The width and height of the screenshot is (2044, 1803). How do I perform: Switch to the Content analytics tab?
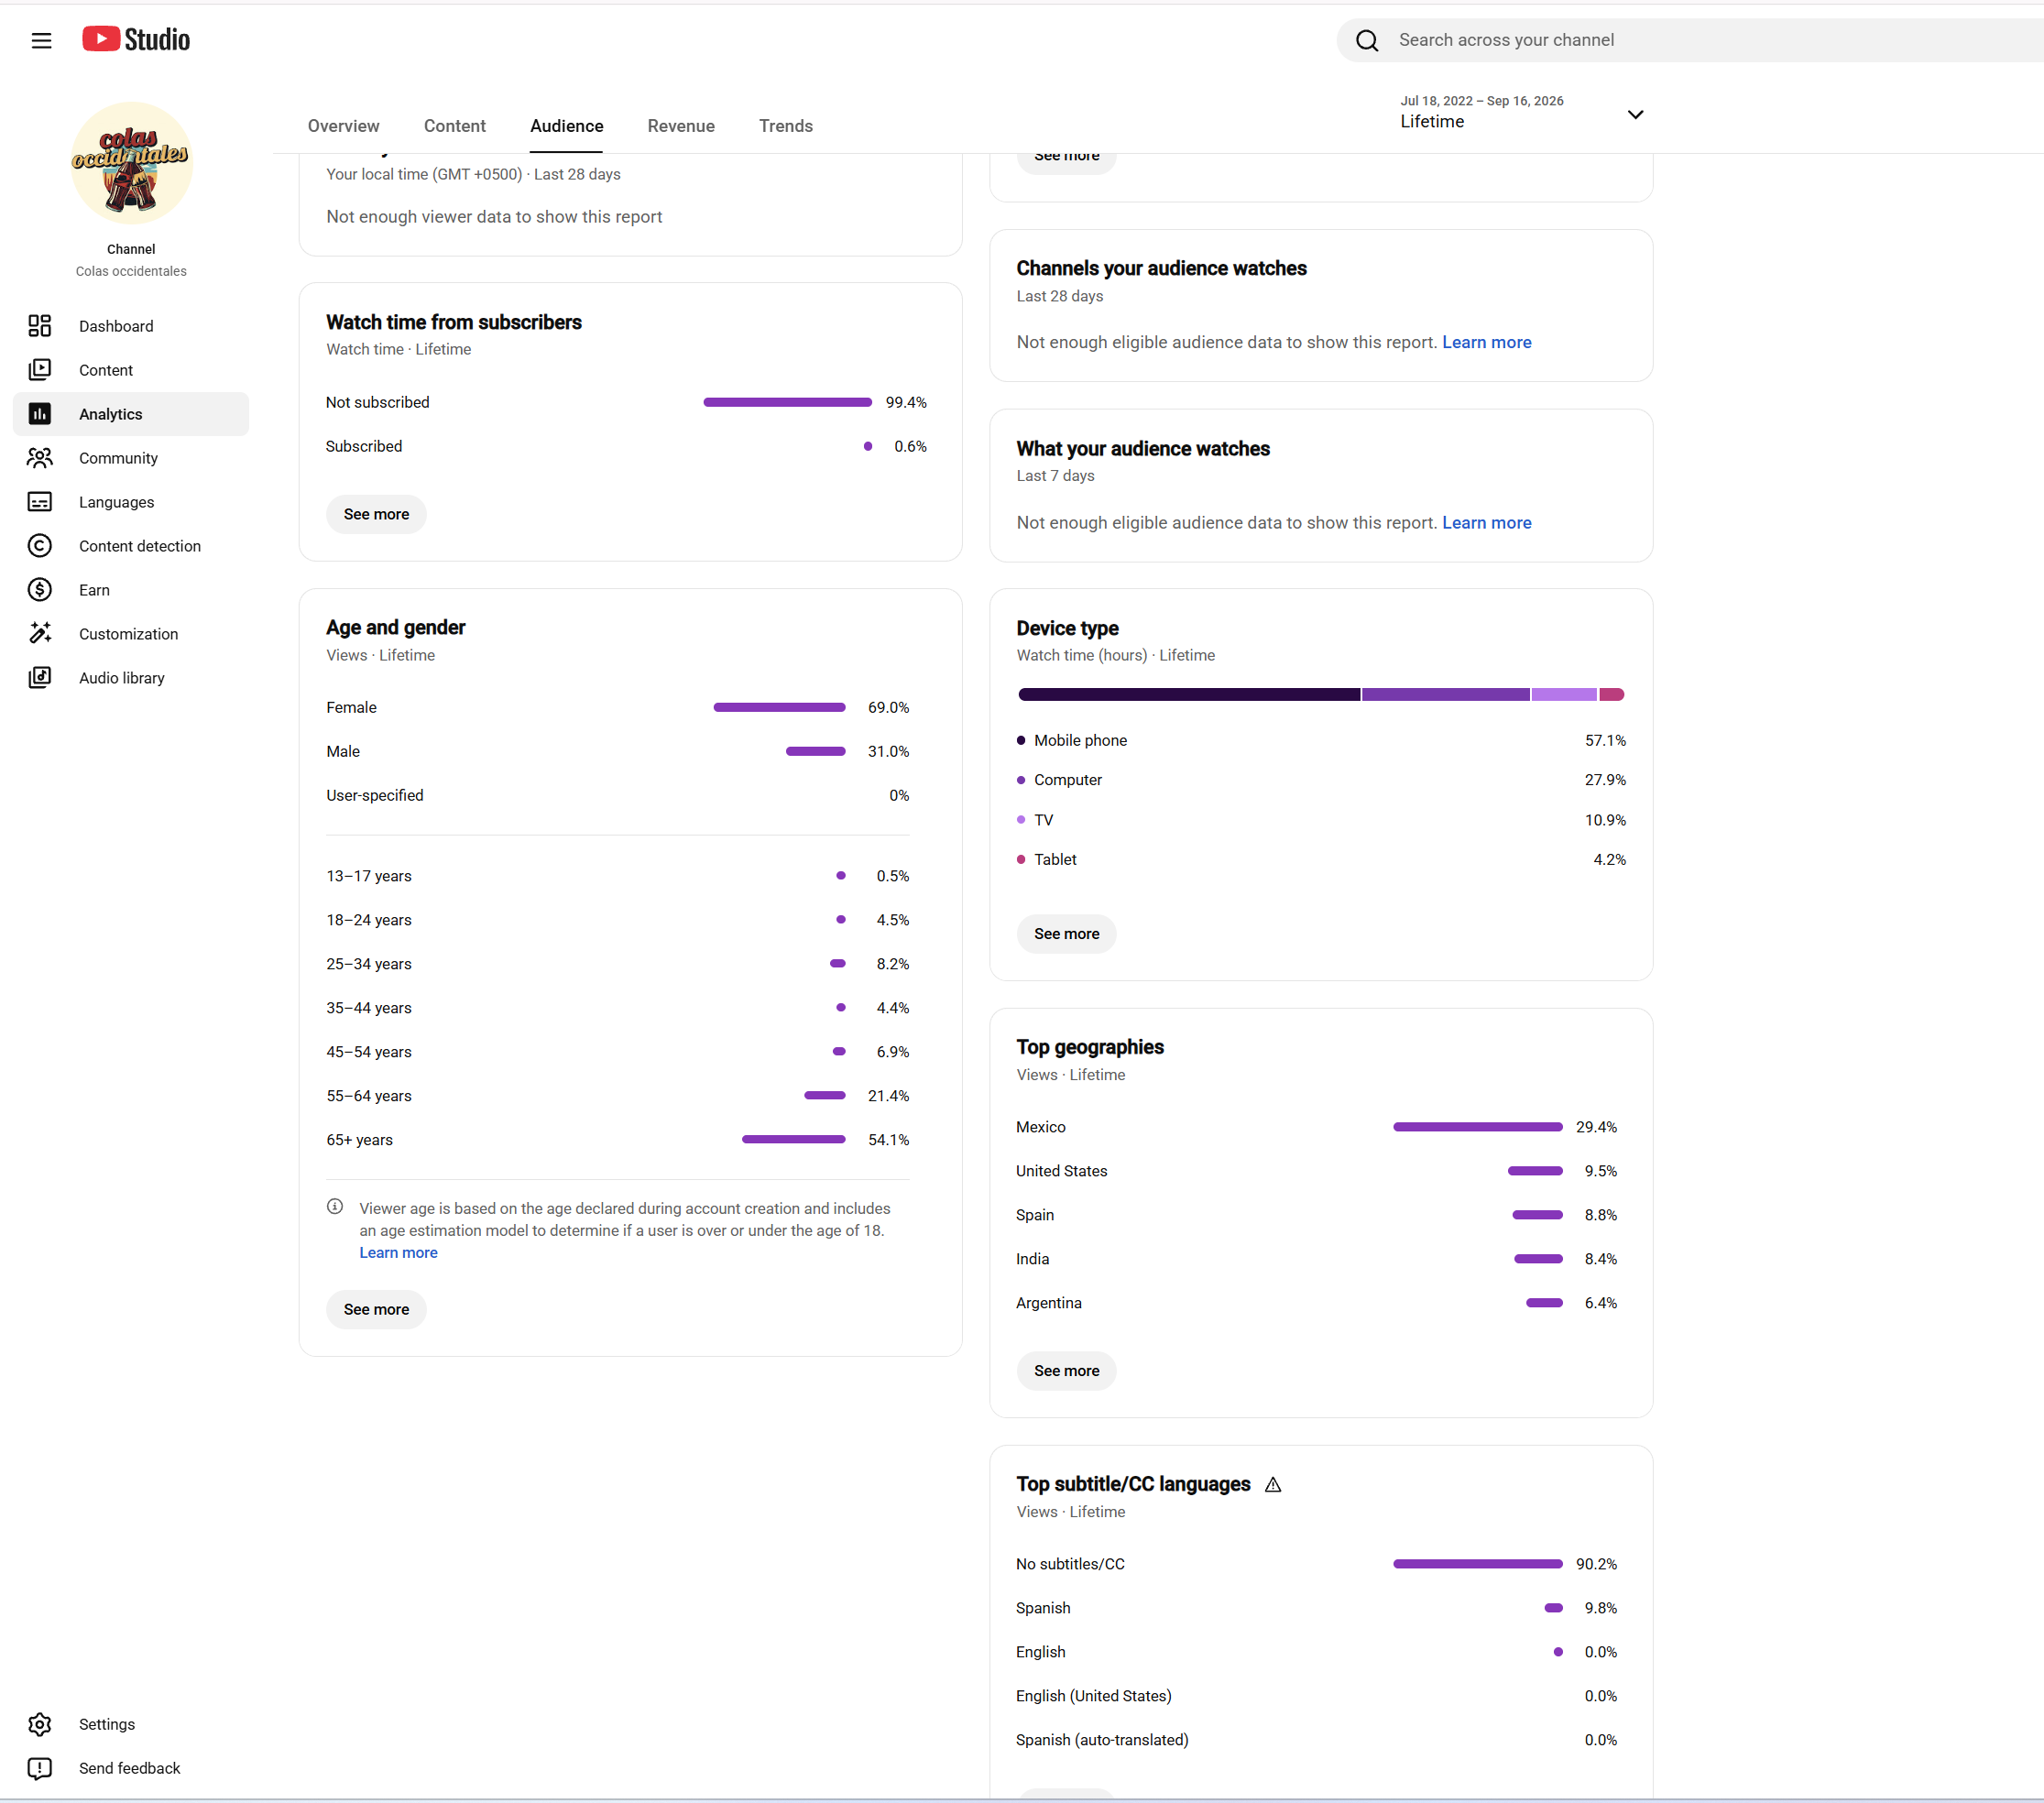pos(455,126)
